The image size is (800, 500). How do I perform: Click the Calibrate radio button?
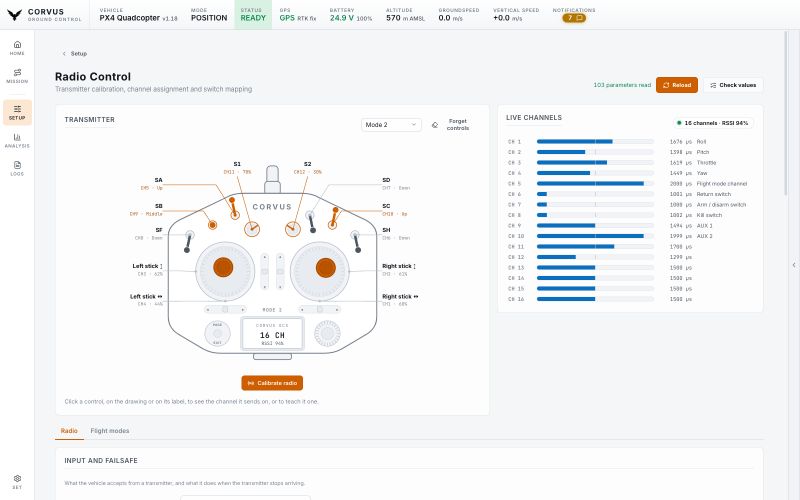(x=272, y=383)
